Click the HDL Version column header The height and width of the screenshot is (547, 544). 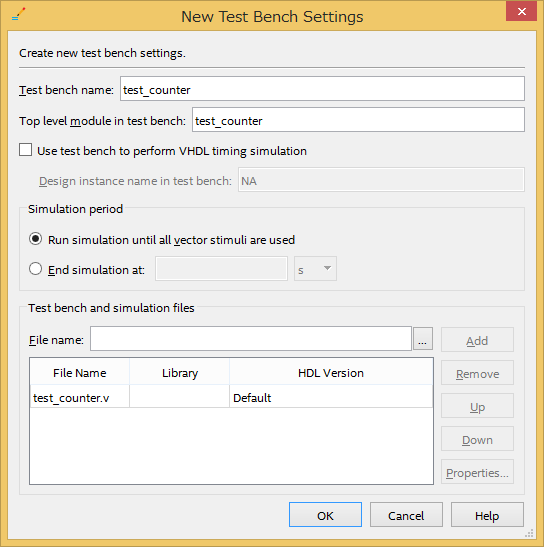[331, 372]
